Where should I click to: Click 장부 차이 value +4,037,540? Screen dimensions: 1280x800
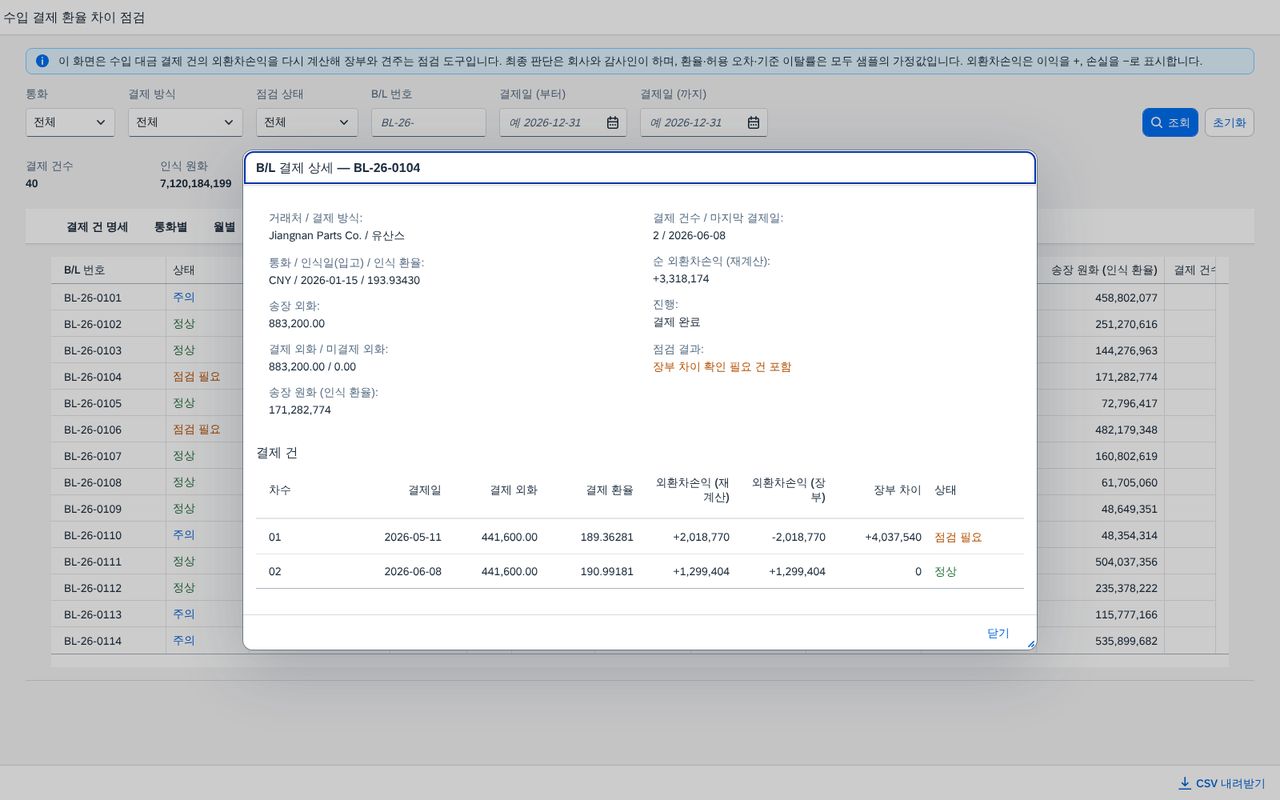[x=893, y=537]
